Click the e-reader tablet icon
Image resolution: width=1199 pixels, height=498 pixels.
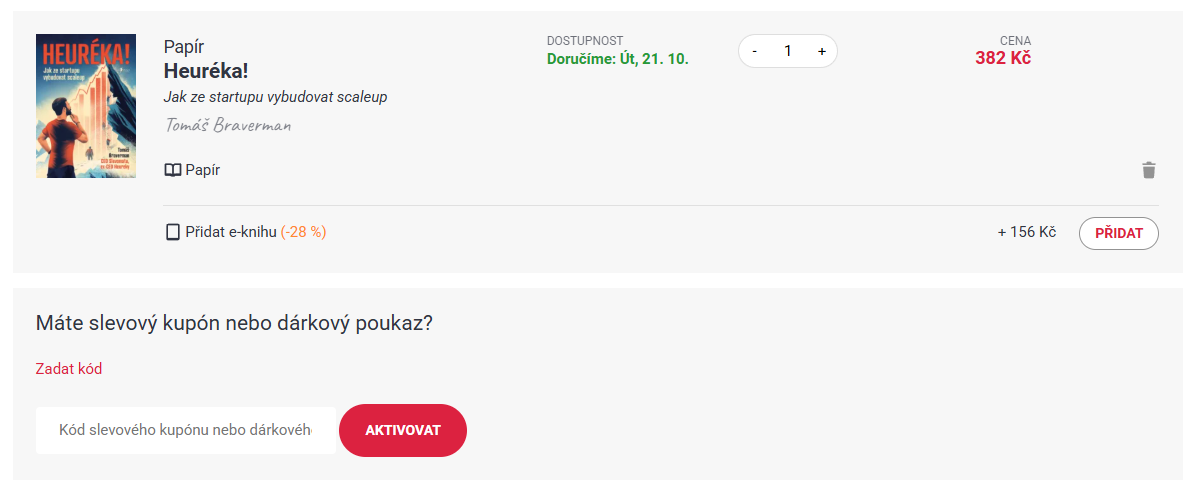click(173, 232)
